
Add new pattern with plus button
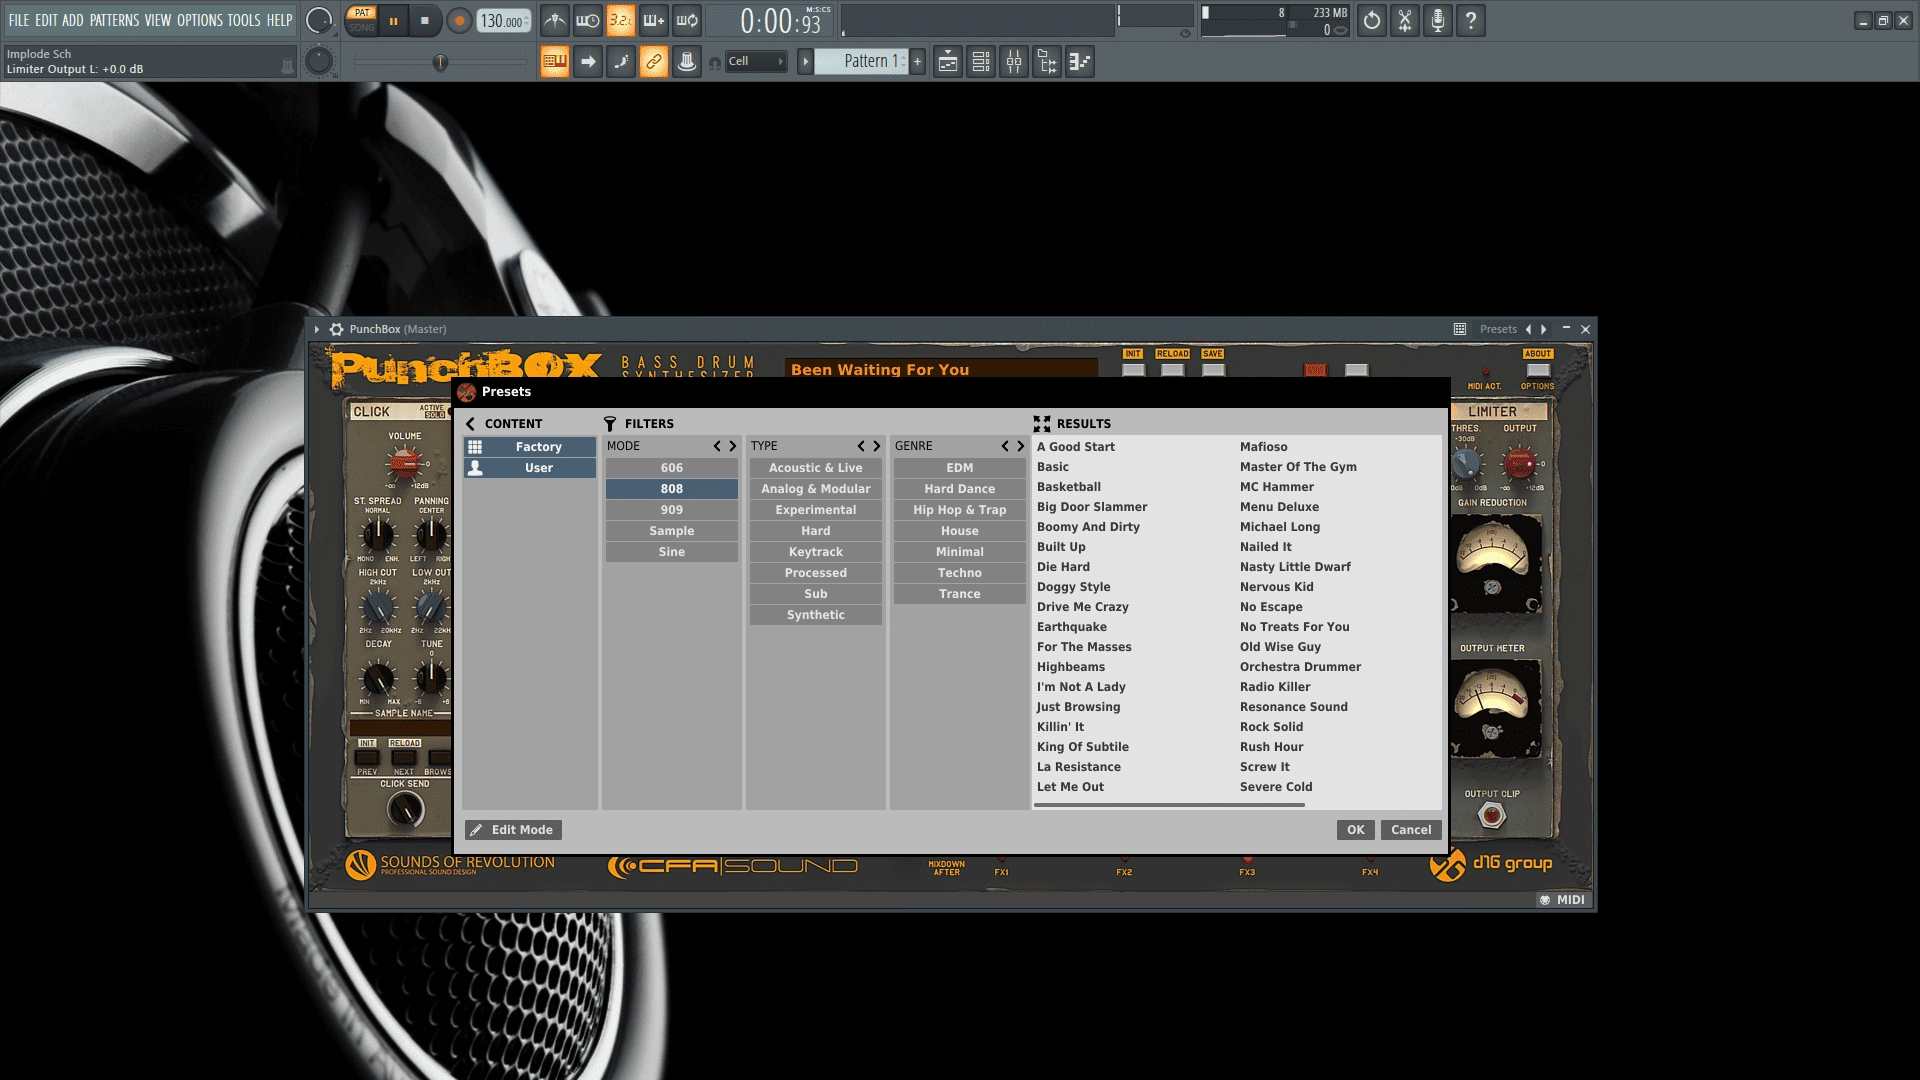coord(917,62)
